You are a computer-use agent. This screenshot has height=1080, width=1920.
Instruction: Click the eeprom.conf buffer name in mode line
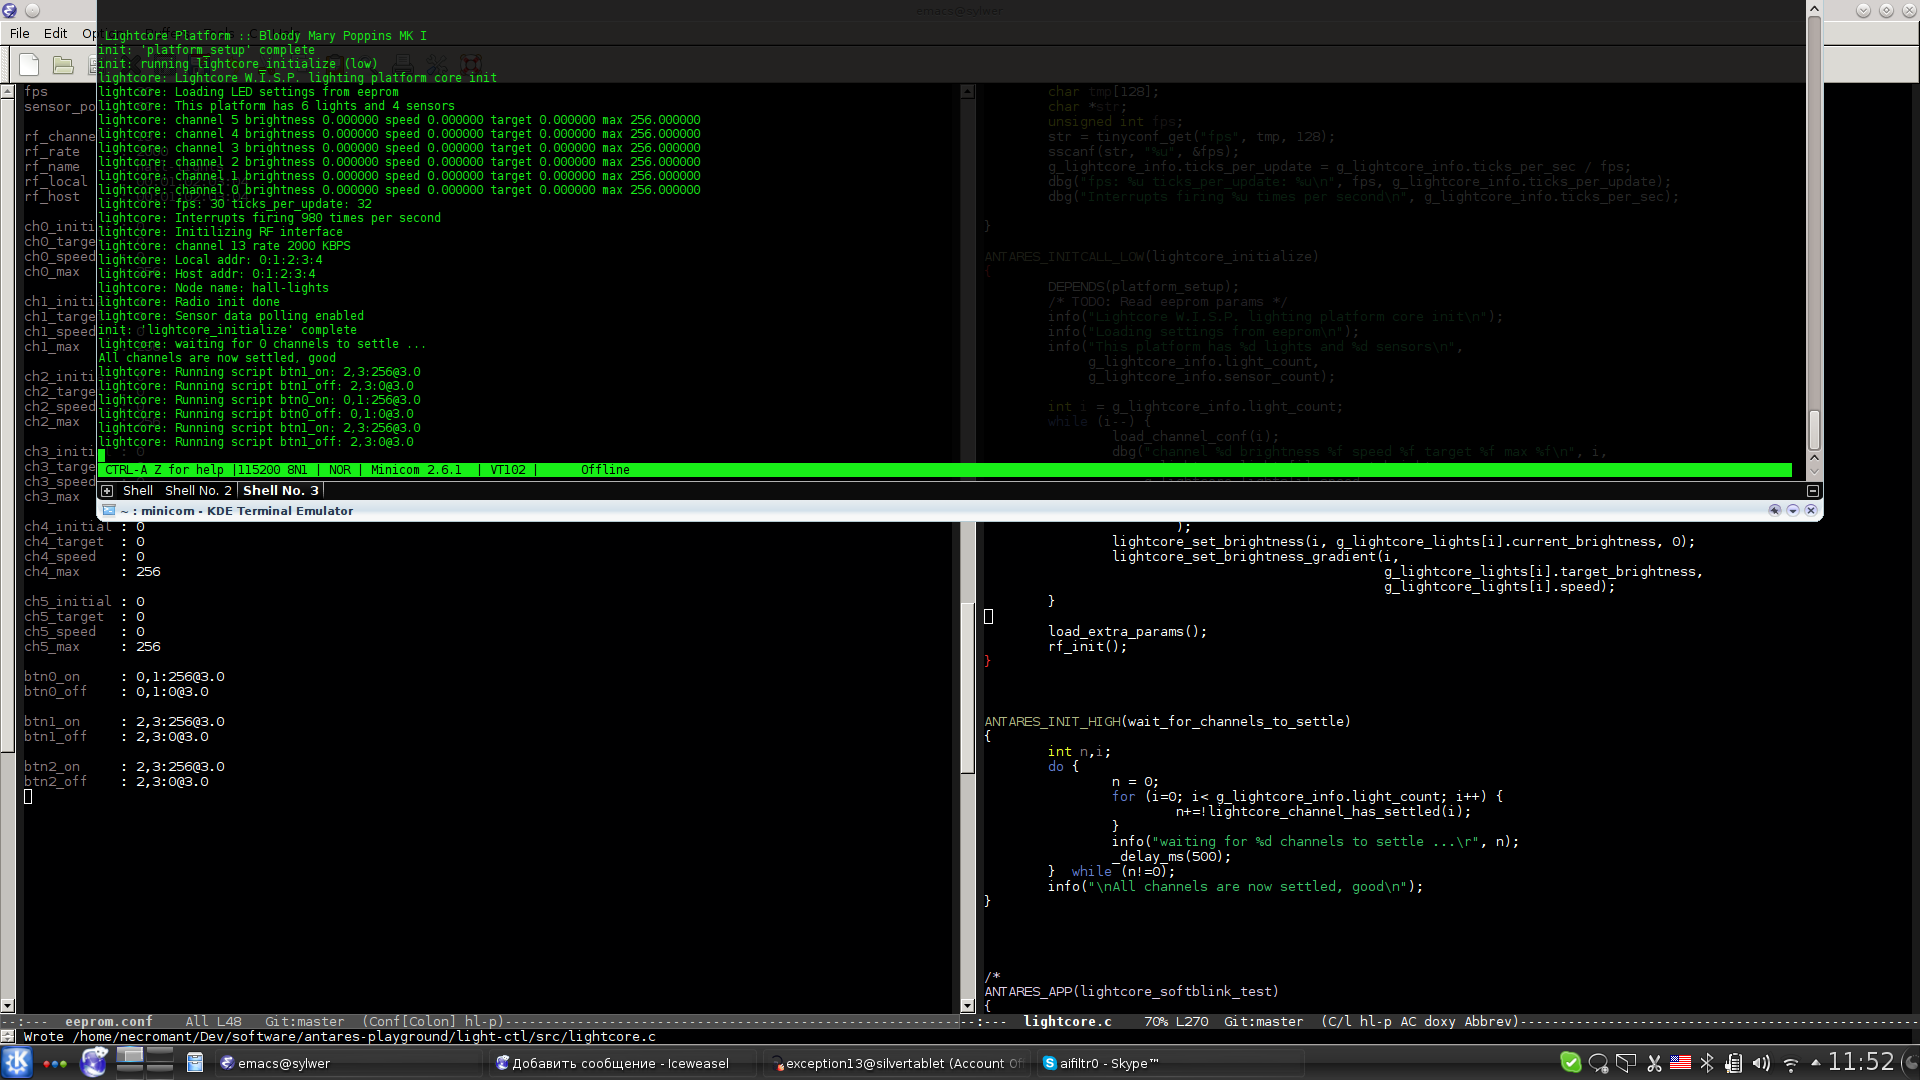click(108, 1021)
